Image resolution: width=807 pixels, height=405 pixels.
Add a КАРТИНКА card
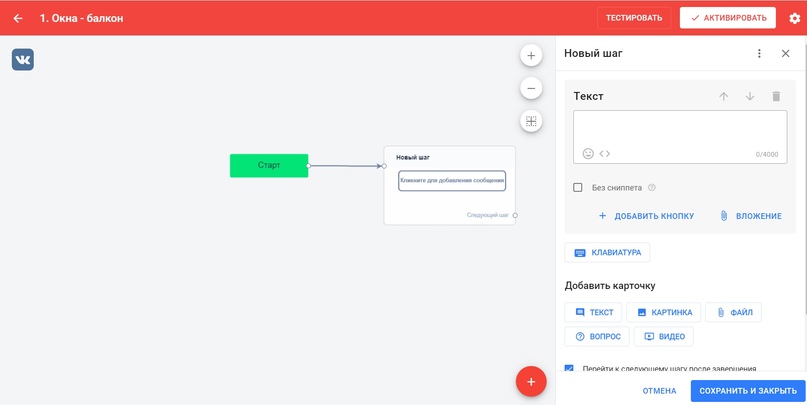664,312
